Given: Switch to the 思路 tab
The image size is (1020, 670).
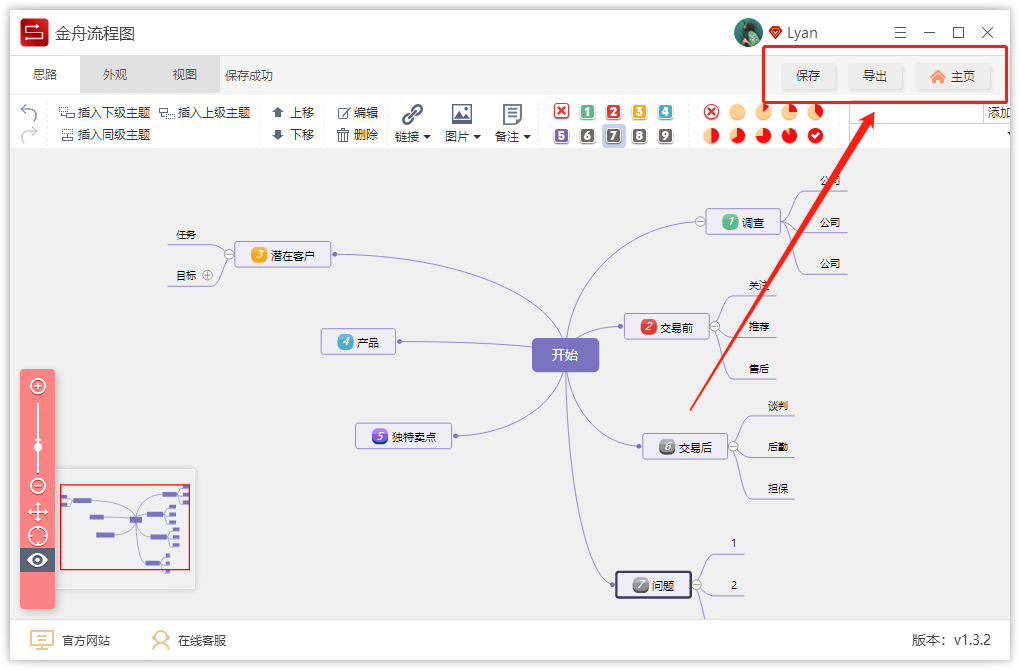Looking at the screenshot, I should pos(45,75).
